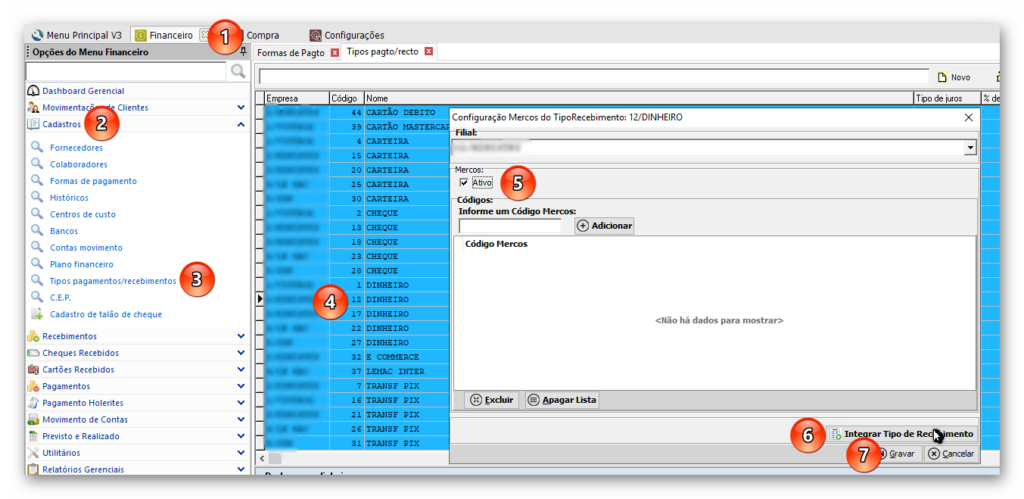Image resolution: width=1024 pixels, height=499 pixels.
Task: Open Históricos under Cadastros
Action: (x=69, y=197)
